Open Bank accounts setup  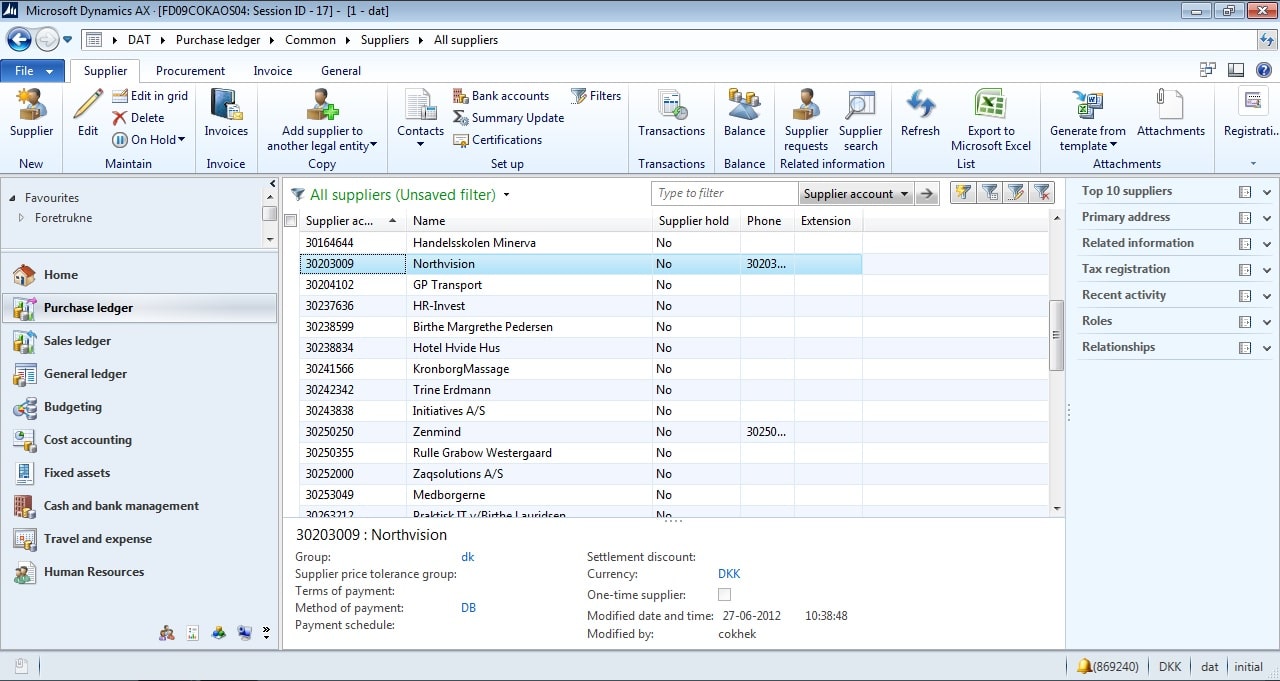[501, 96]
